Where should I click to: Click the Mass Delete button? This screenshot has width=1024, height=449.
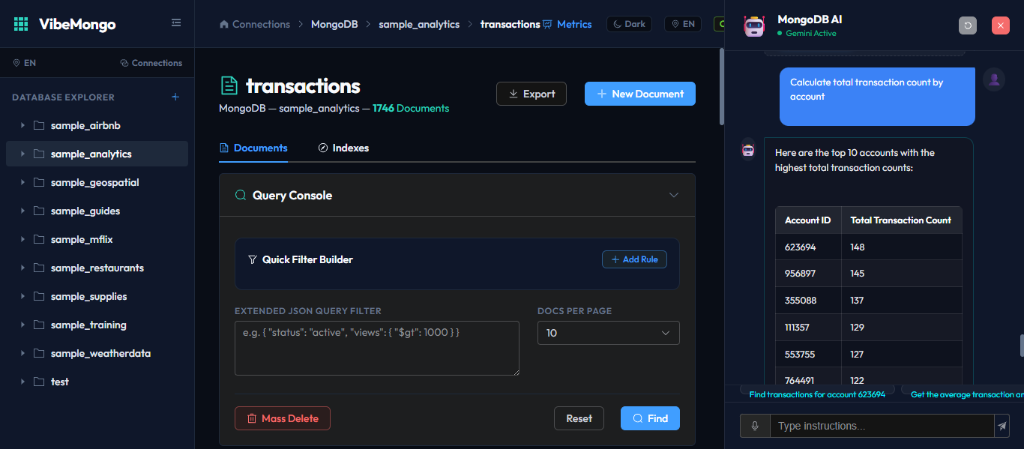coord(283,418)
